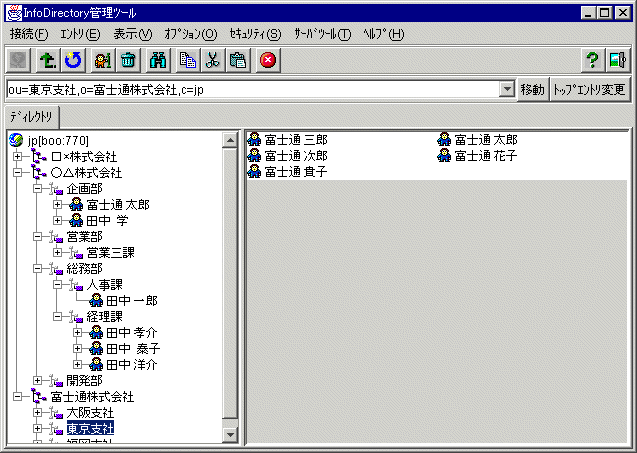Click the InfoDirectory title bar app icon

pos(13,13)
